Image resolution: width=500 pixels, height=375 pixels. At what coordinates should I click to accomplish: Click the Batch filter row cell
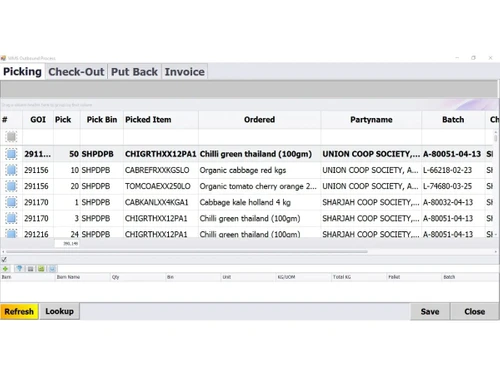point(453,137)
